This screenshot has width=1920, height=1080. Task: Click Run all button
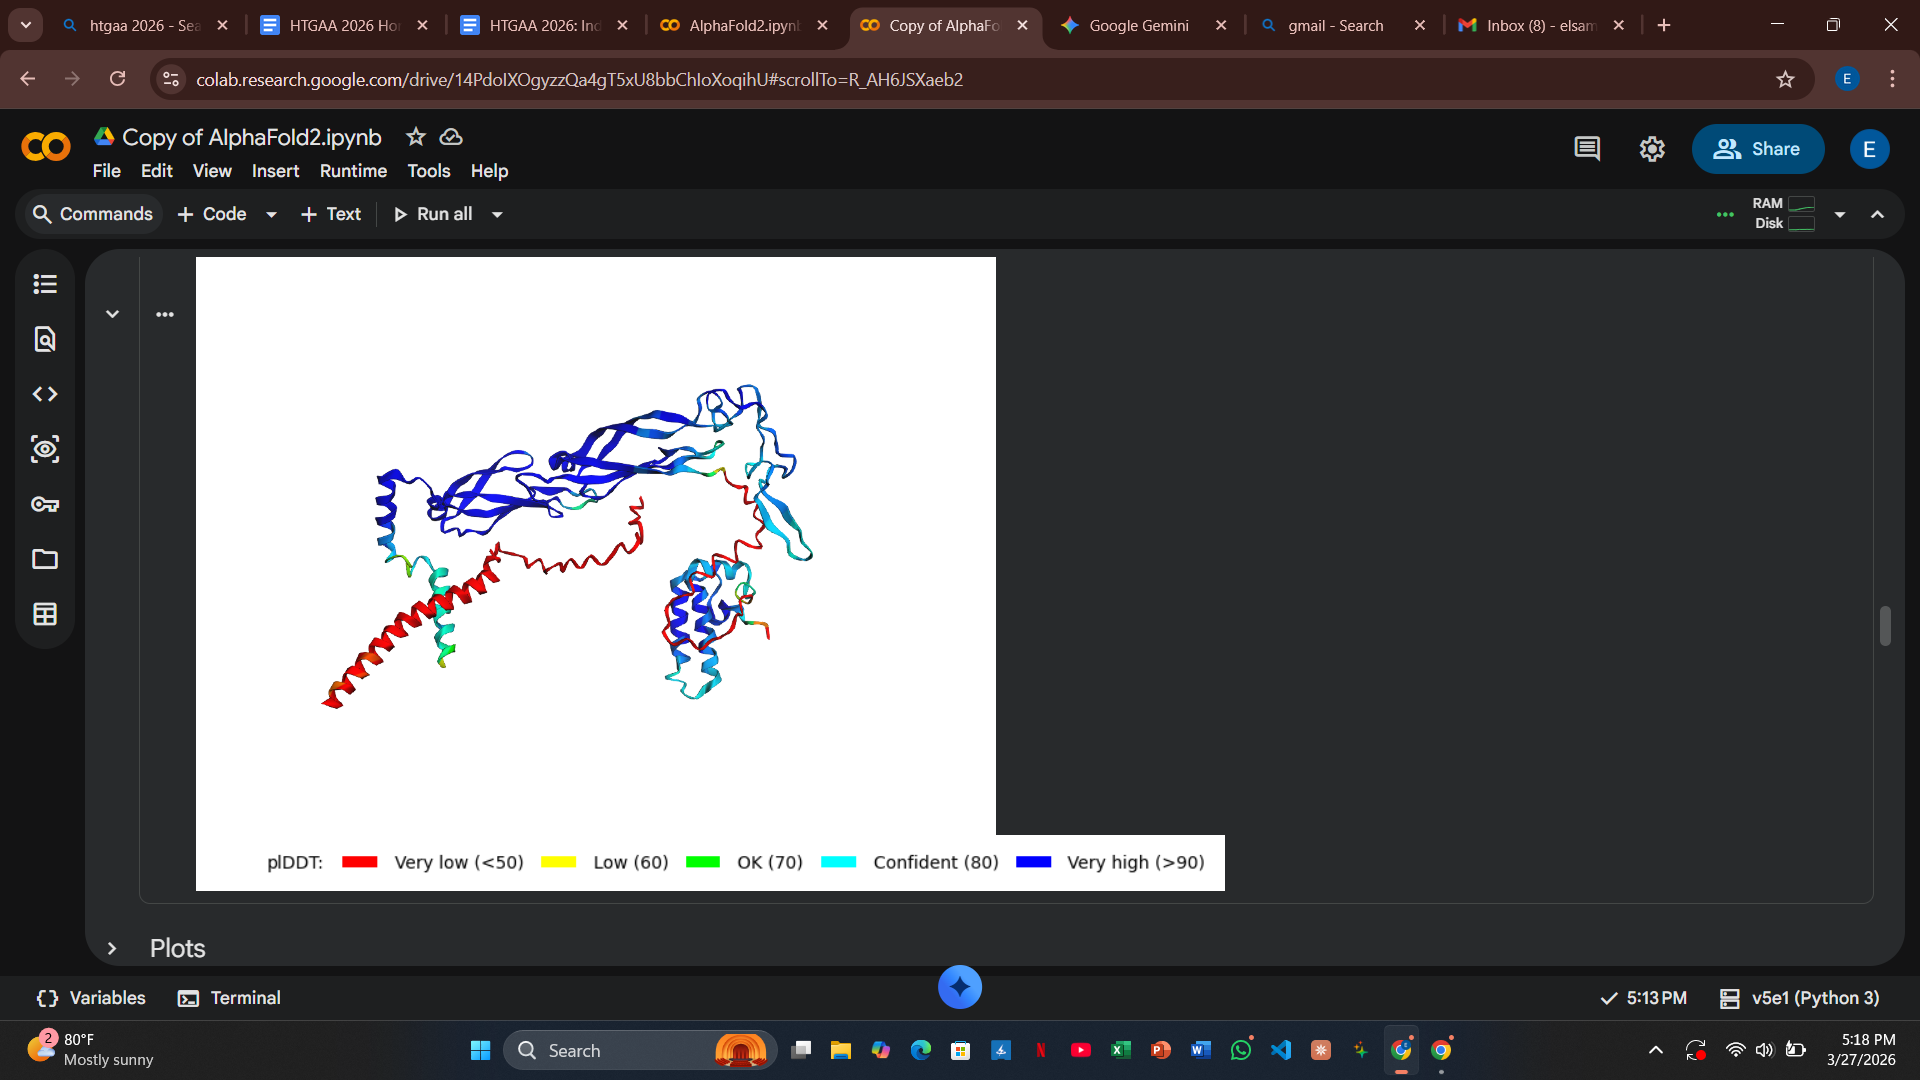[x=433, y=214]
